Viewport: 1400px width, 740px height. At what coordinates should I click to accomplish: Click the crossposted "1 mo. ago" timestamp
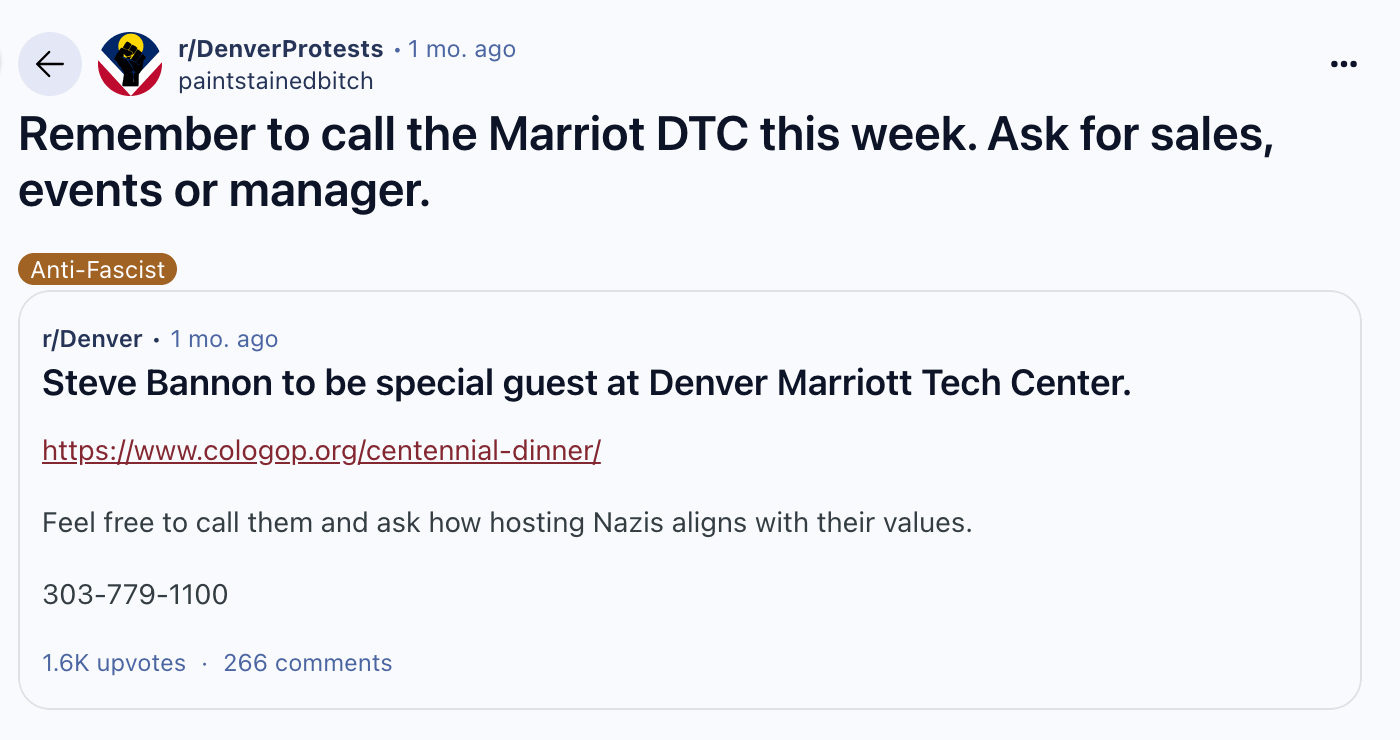(224, 339)
